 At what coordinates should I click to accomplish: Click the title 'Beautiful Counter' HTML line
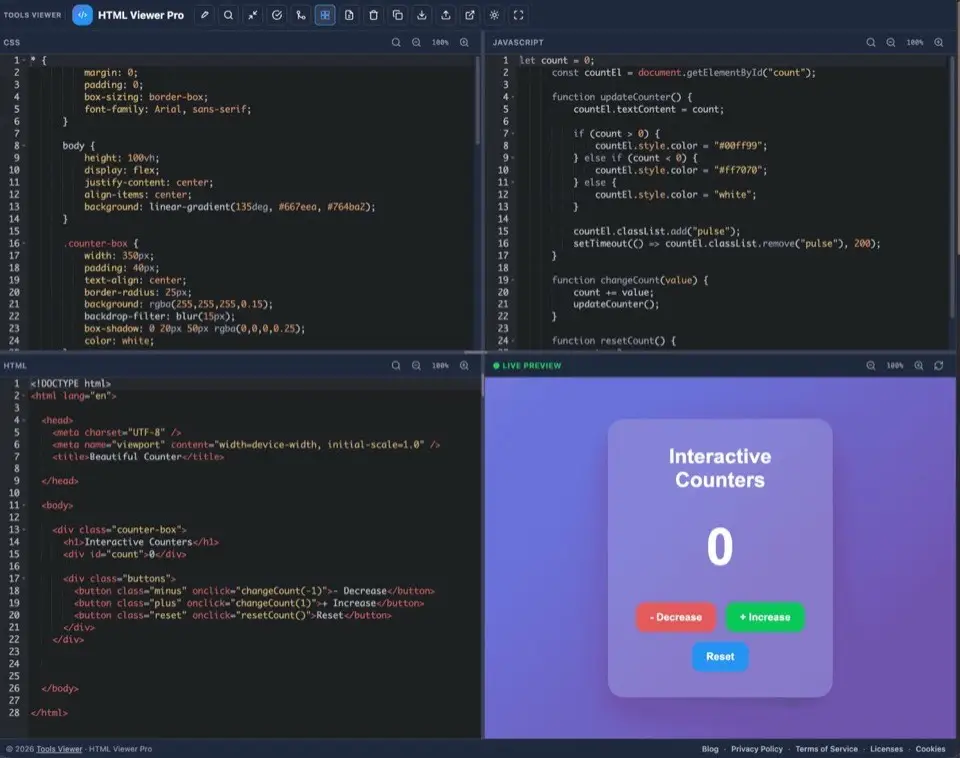tap(138, 457)
